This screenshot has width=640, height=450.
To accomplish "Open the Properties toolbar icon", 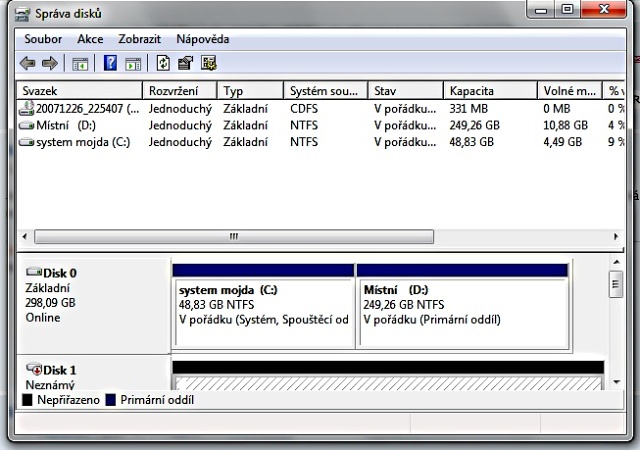I will (x=185, y=63).
